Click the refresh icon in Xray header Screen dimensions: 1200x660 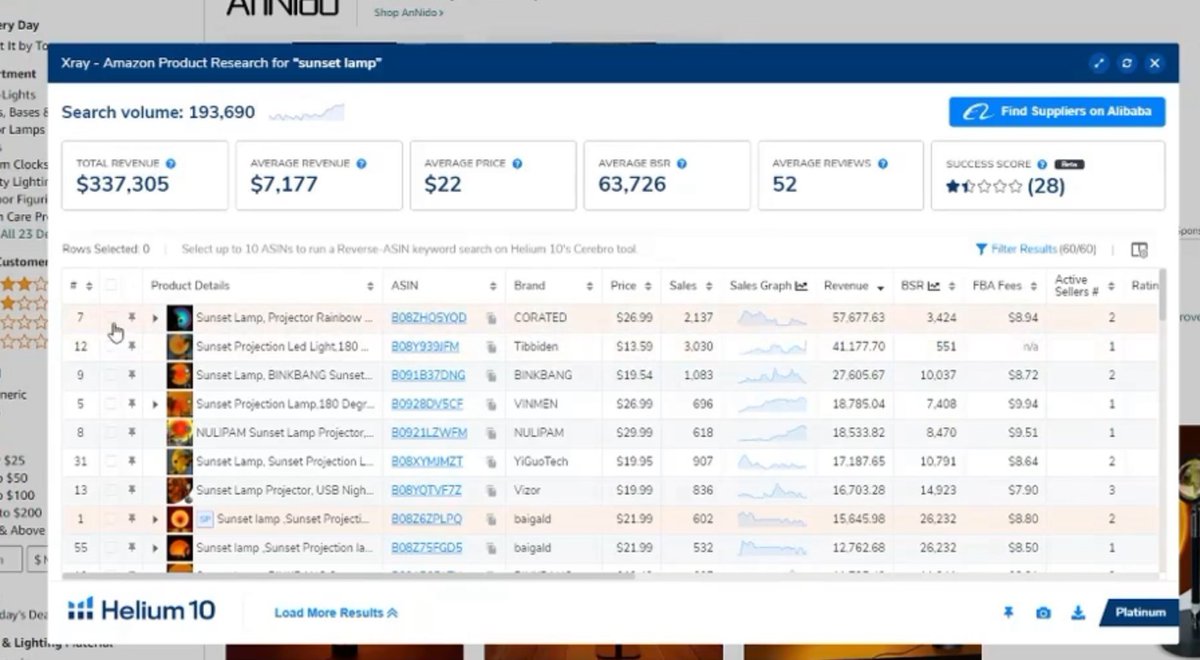point(1127,63)
